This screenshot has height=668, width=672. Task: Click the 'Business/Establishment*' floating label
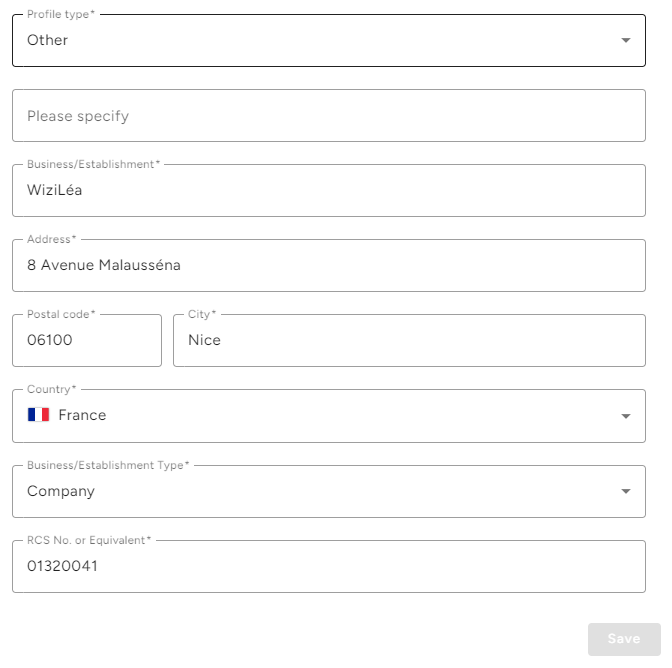pos(93,164)
